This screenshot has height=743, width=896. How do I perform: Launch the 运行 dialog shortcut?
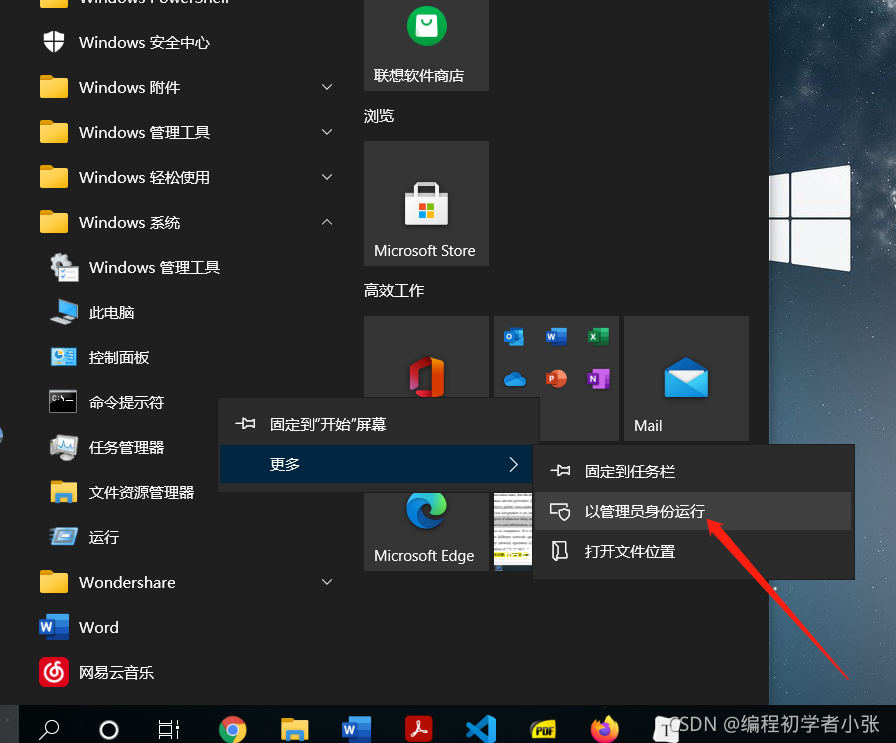click(x=100, y=537)
